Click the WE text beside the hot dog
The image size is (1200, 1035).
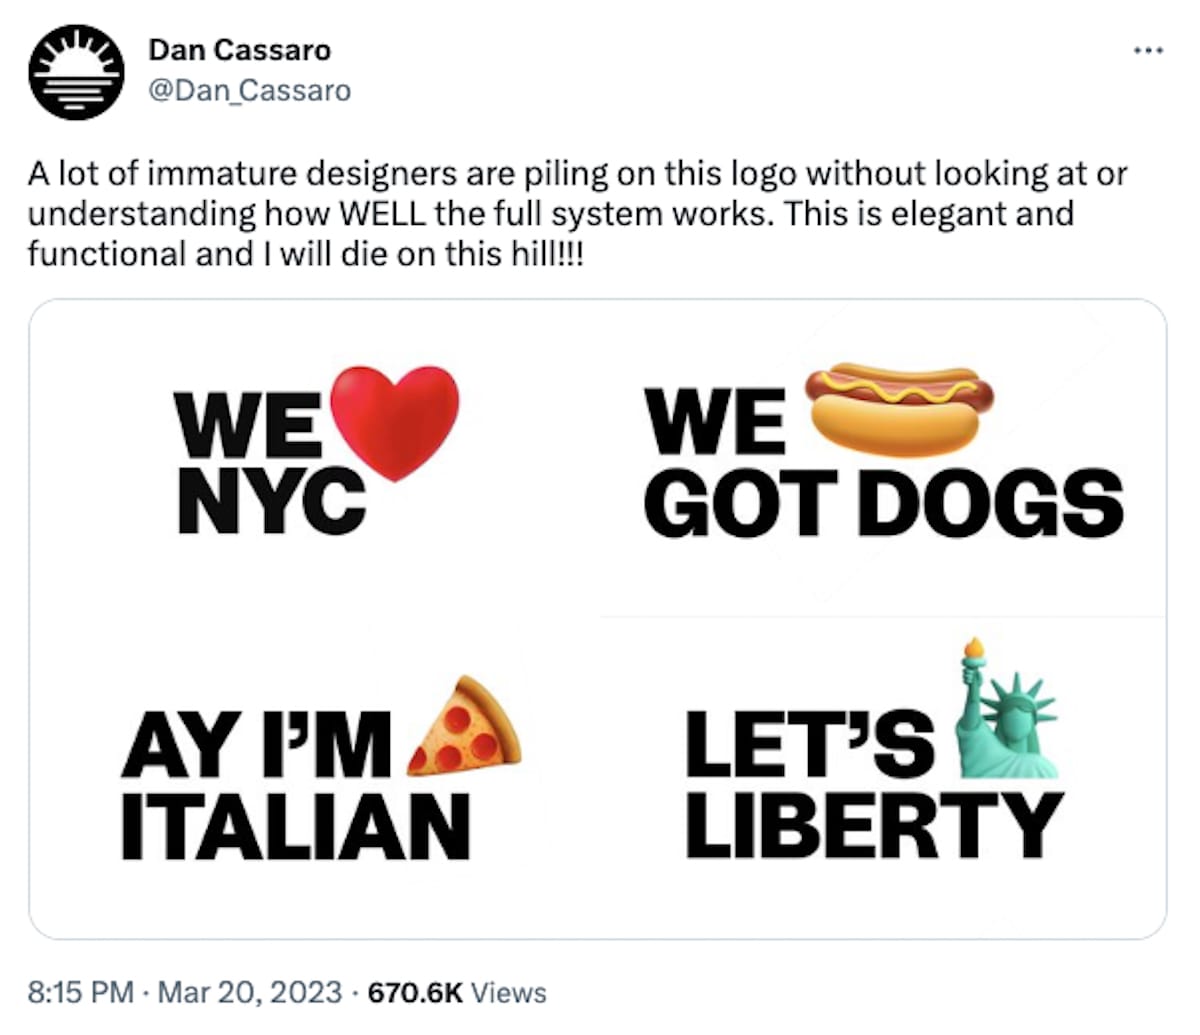click(716, 423)
